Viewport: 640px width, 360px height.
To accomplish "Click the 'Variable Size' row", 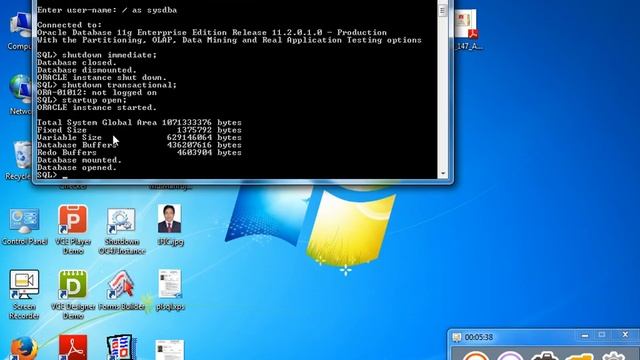I will tap(139, 138).
